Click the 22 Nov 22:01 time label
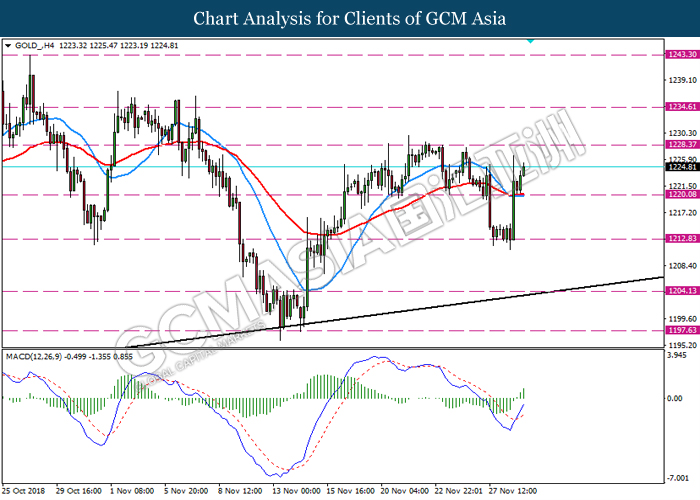Screen dimensions: 700x500 (458, 491)
